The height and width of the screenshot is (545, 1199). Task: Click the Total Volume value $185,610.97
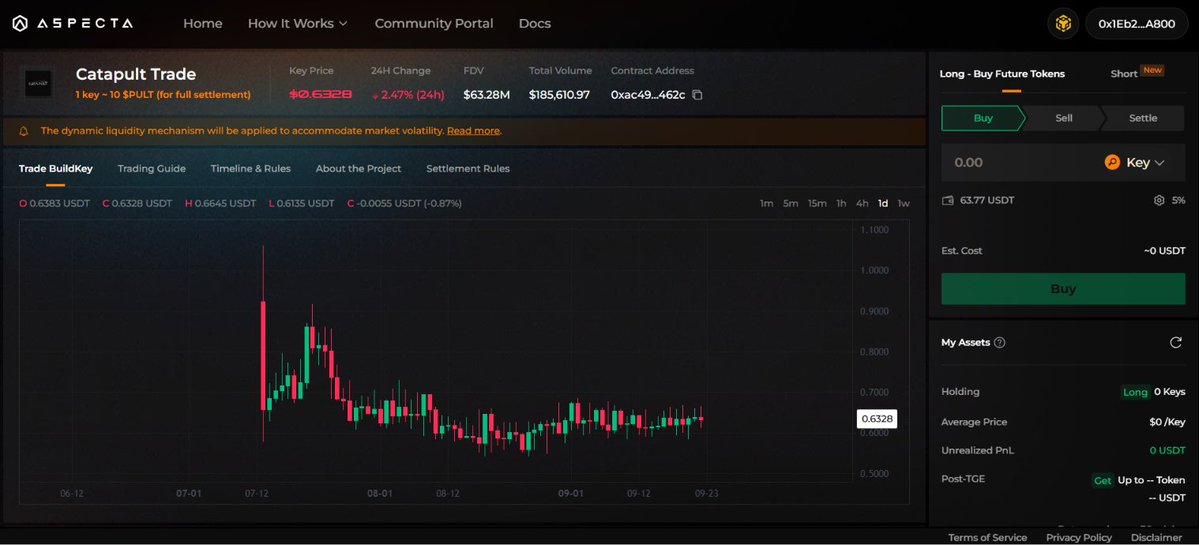[x=559, y=95]
